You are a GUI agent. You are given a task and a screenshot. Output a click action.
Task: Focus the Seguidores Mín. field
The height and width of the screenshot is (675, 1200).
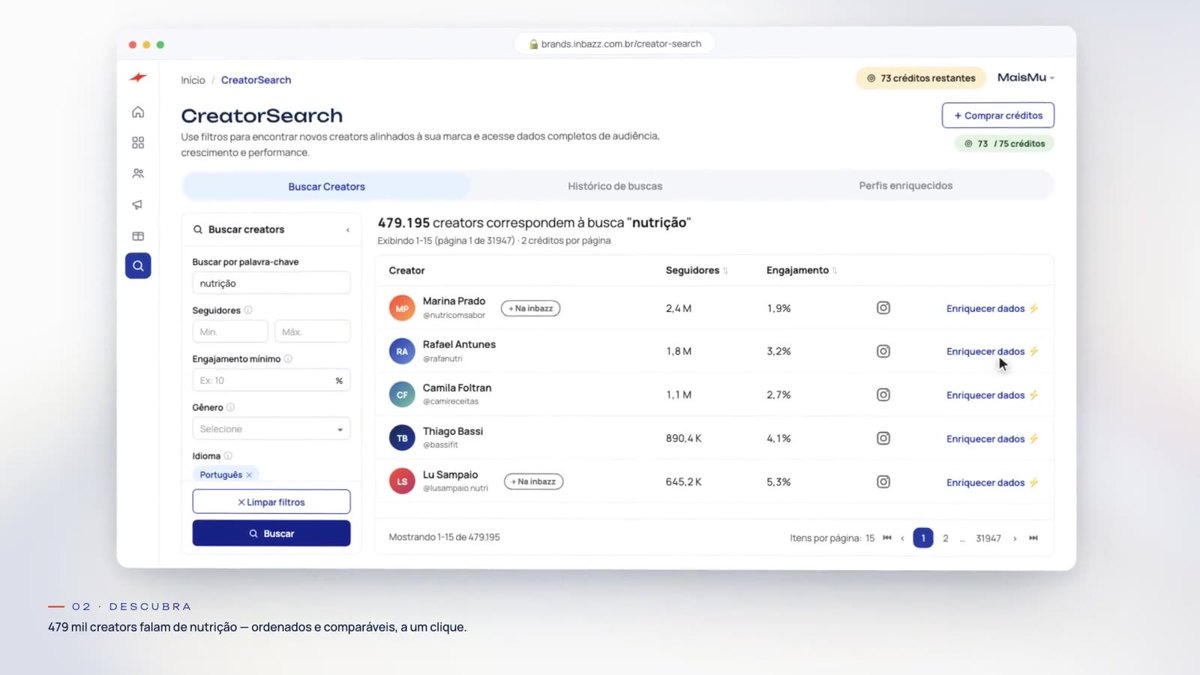click(230, 332)
